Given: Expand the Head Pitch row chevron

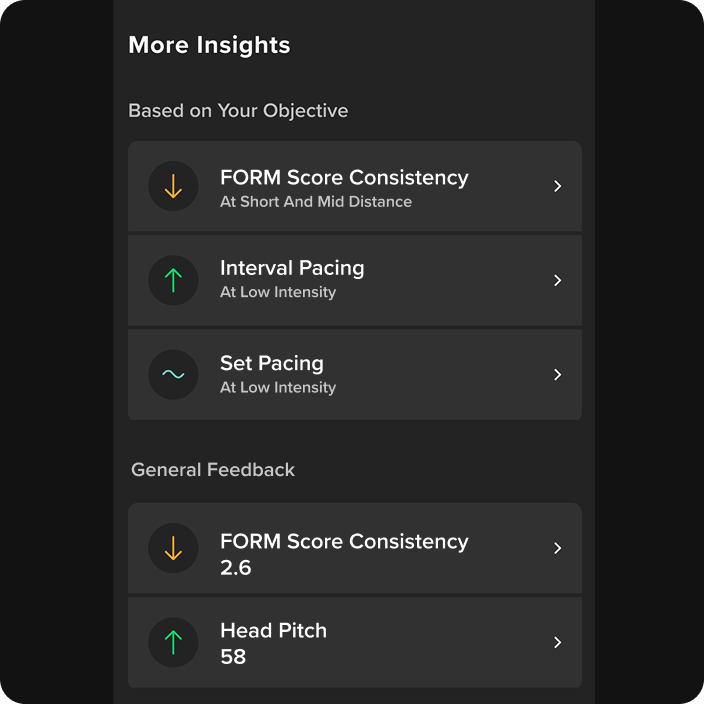Looking at the screenshot, I should coord(557,642).
